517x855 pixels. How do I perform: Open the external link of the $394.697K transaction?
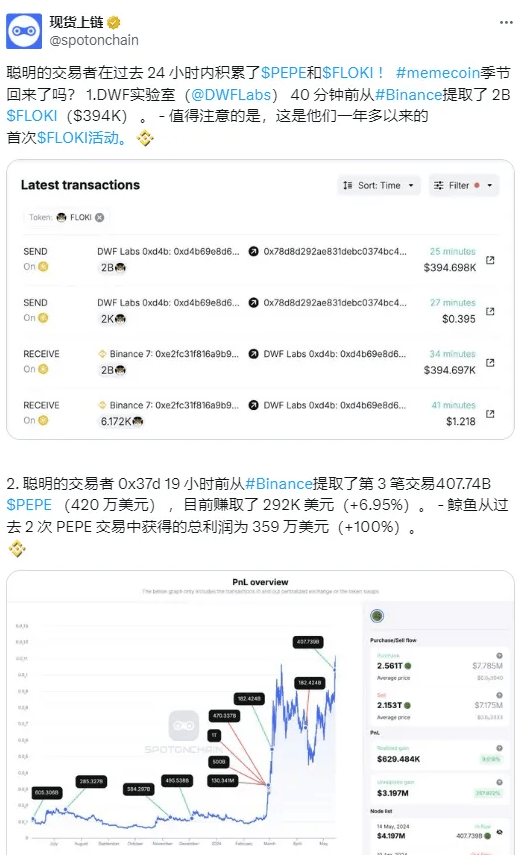(x=490, y=363)
